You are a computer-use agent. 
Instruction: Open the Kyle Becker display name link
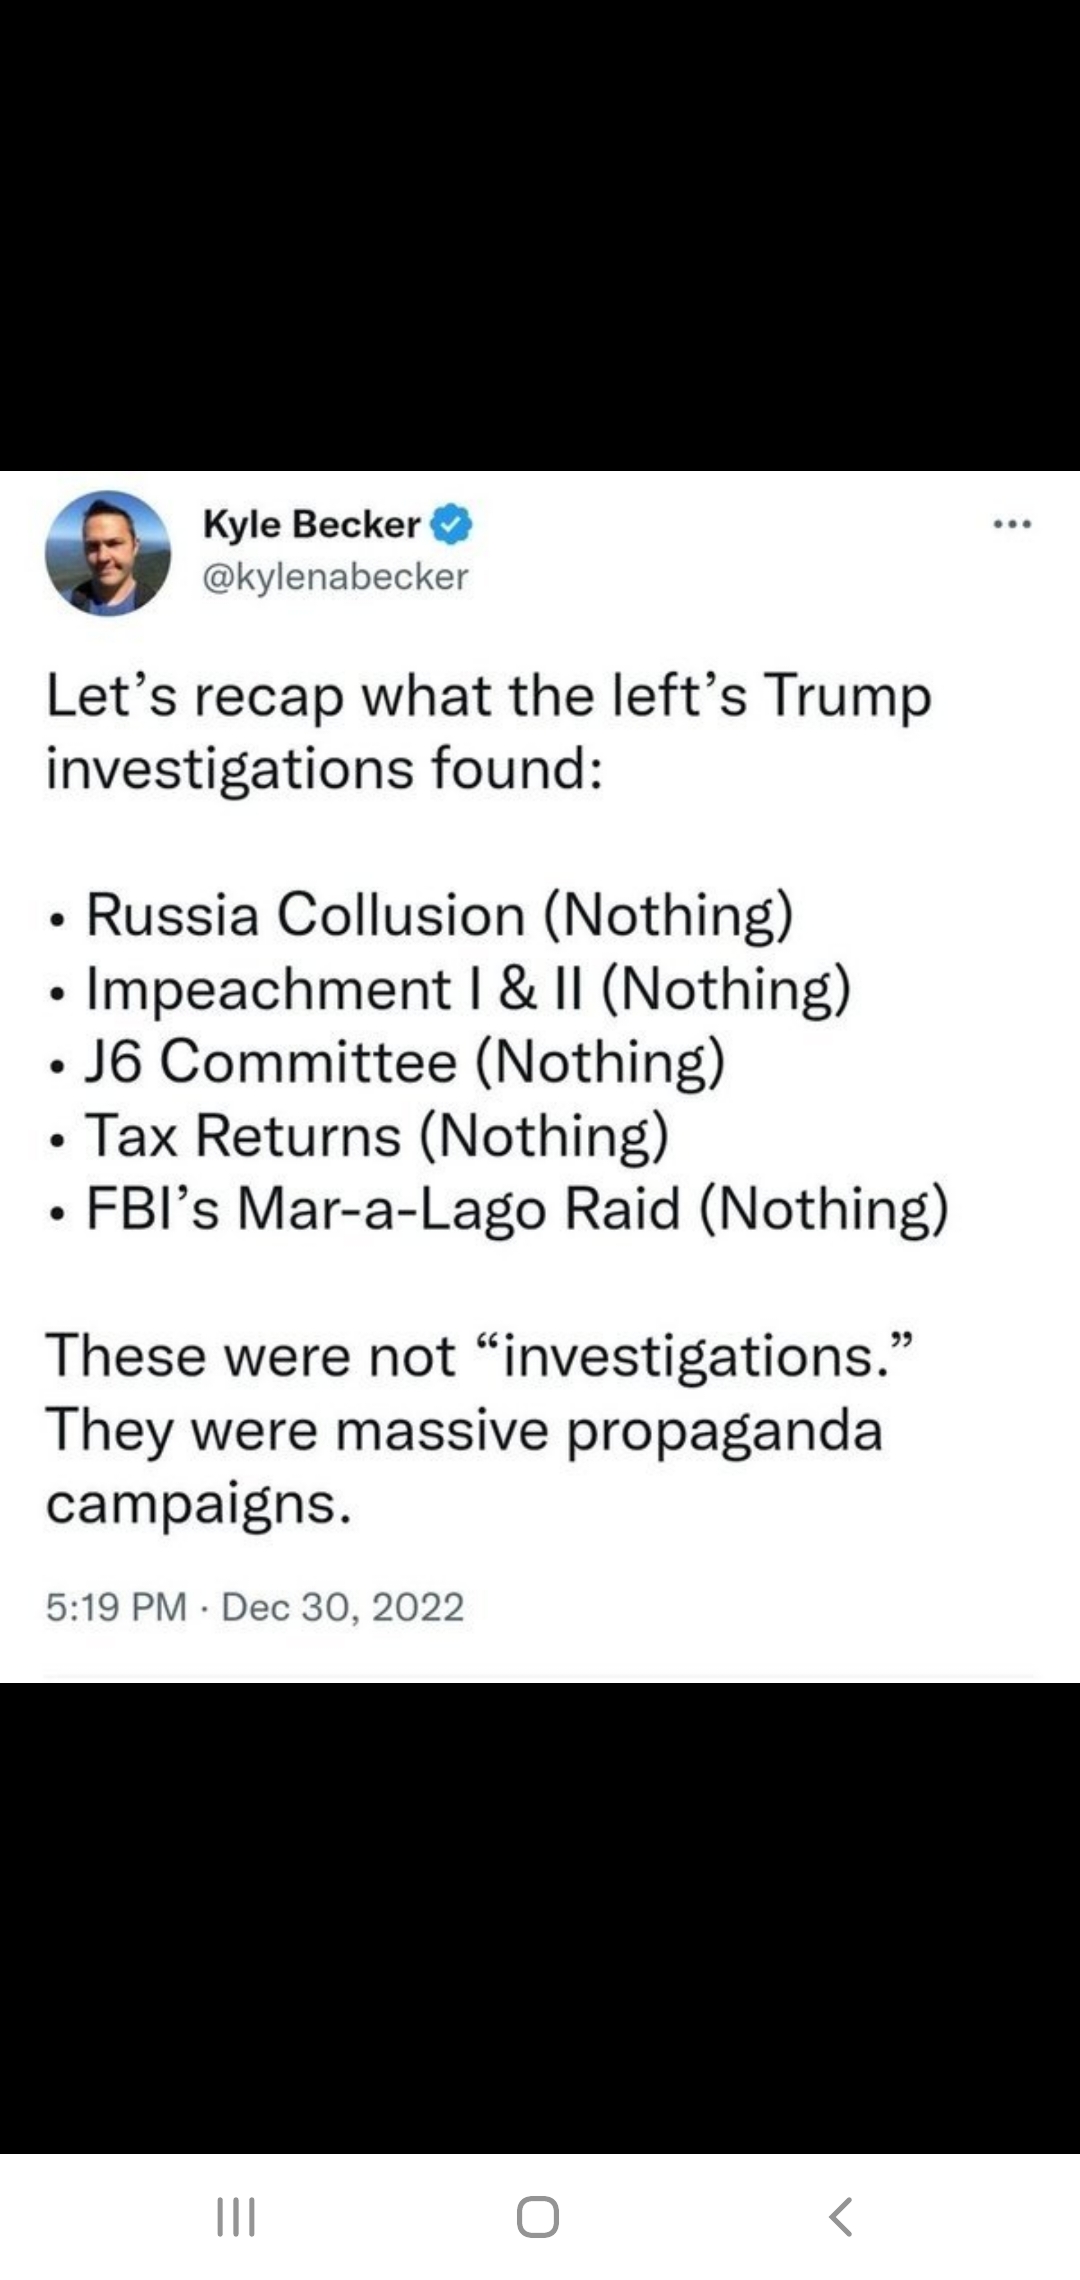(x=312, y=524)
